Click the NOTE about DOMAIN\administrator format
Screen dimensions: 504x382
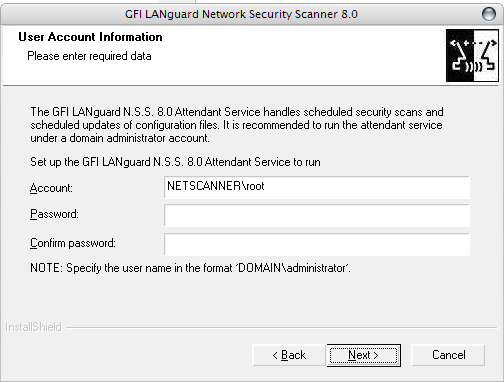coord(190,268)
